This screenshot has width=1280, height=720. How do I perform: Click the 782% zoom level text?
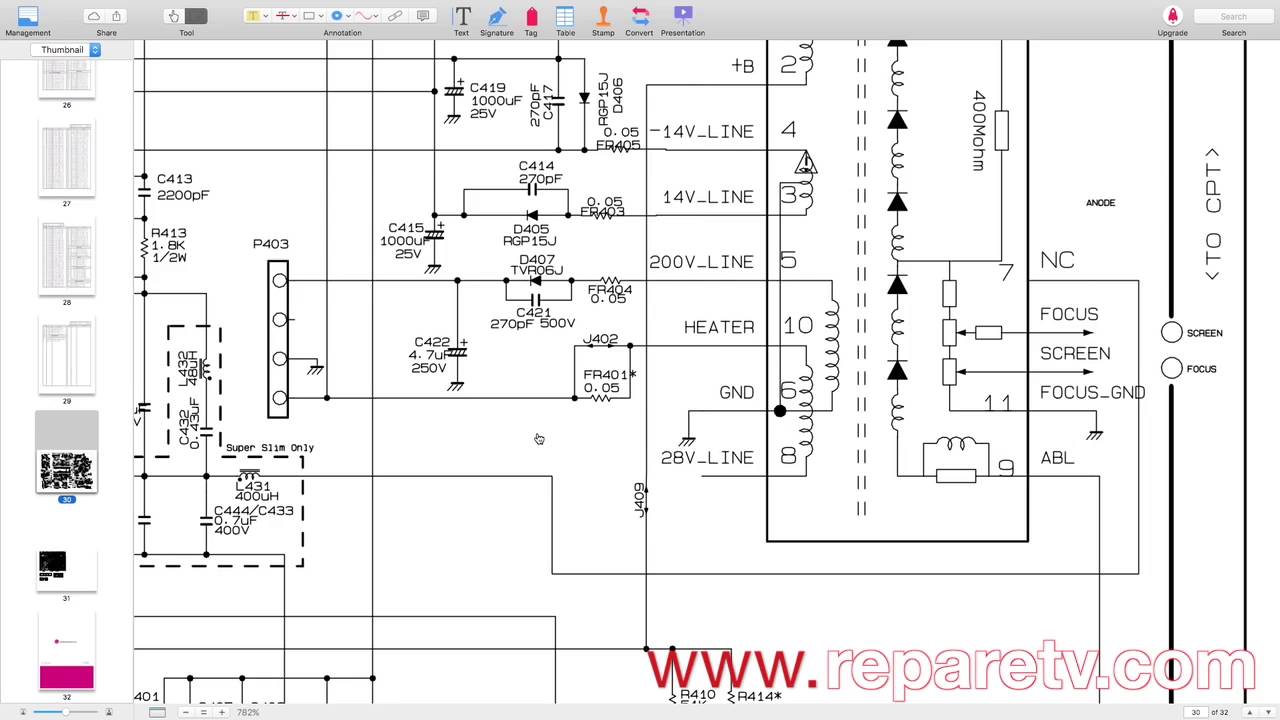(x=248, y=712)
